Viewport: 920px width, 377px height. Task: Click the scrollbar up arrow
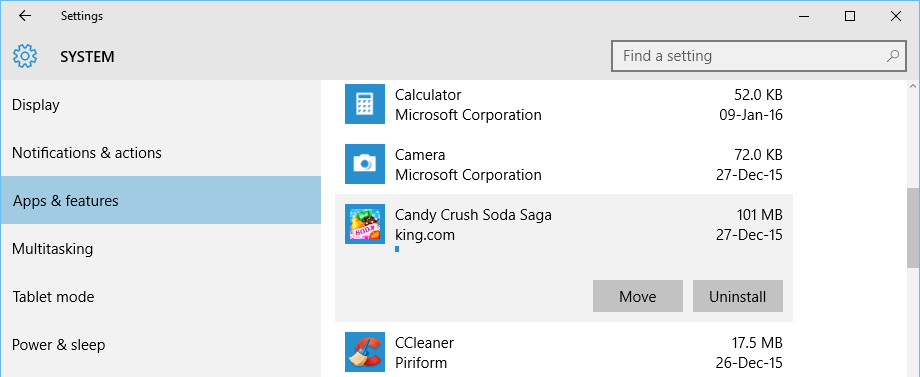912,87
